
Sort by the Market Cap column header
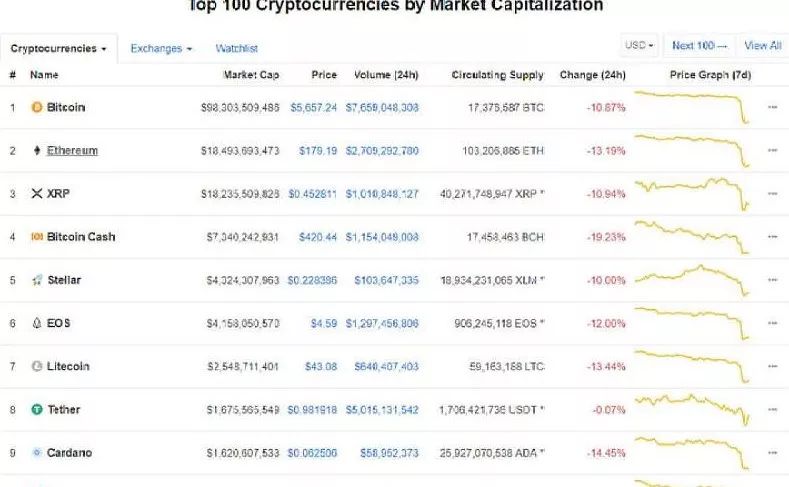(x=251, y=75)
